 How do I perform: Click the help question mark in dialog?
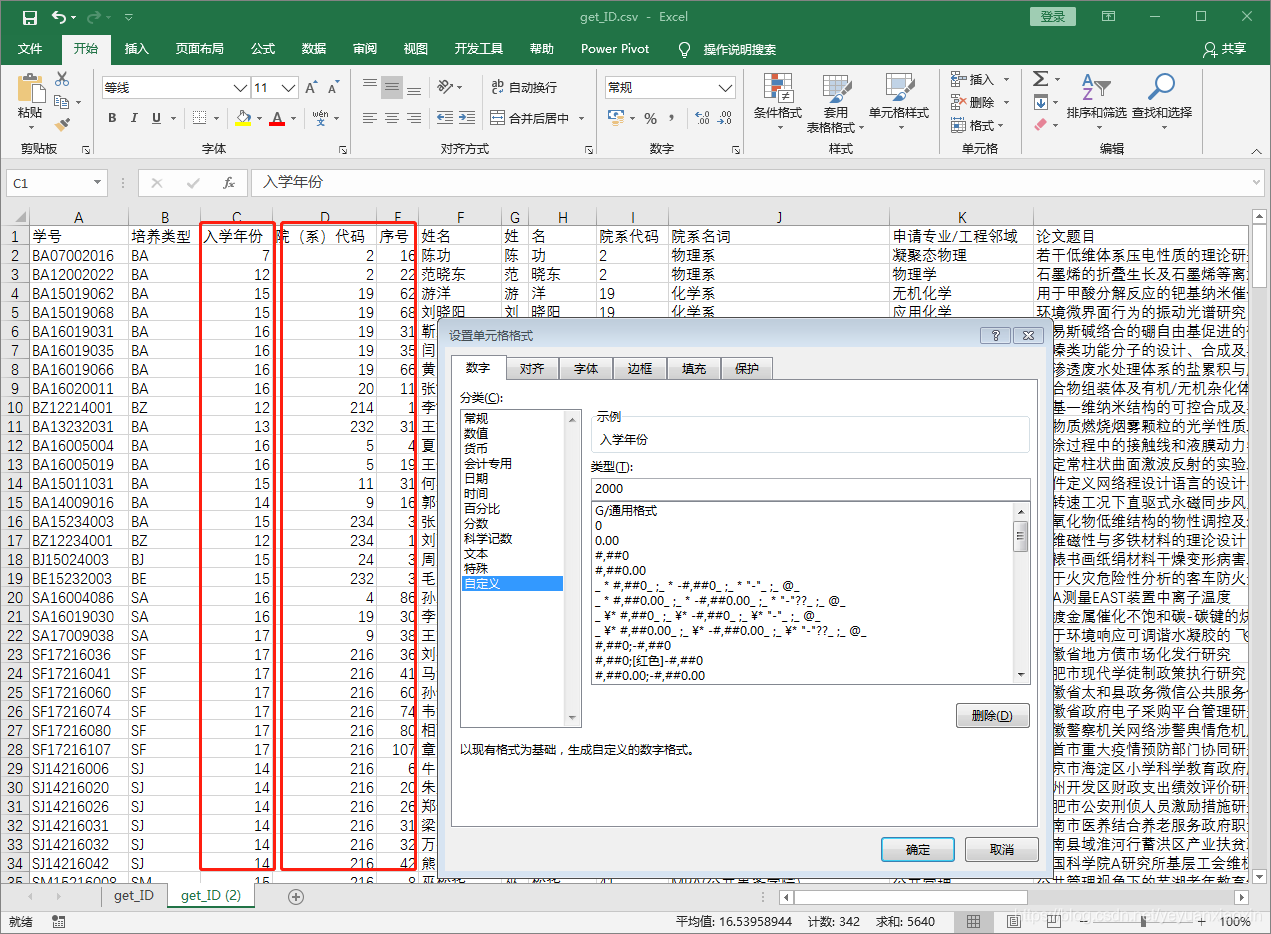click(x=994, y=336)
